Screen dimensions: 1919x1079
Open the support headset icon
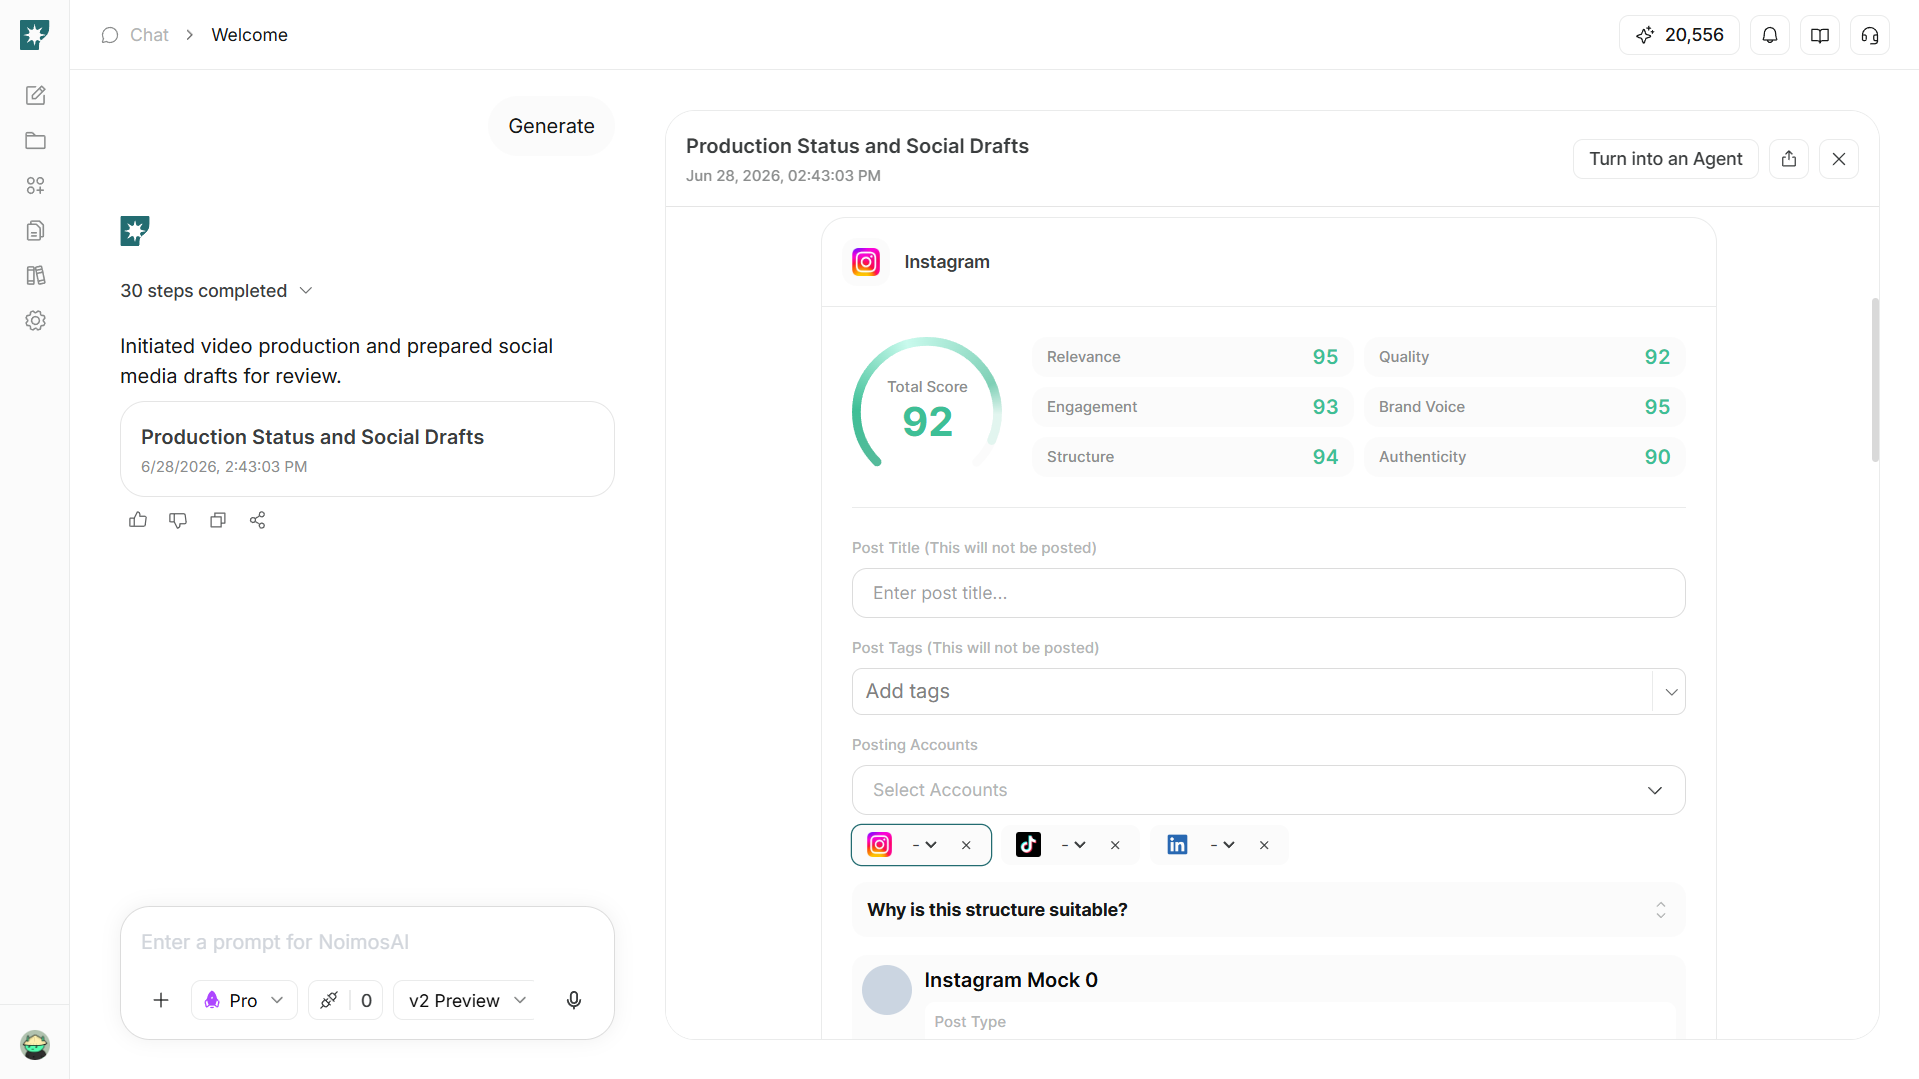(1870, 35)
